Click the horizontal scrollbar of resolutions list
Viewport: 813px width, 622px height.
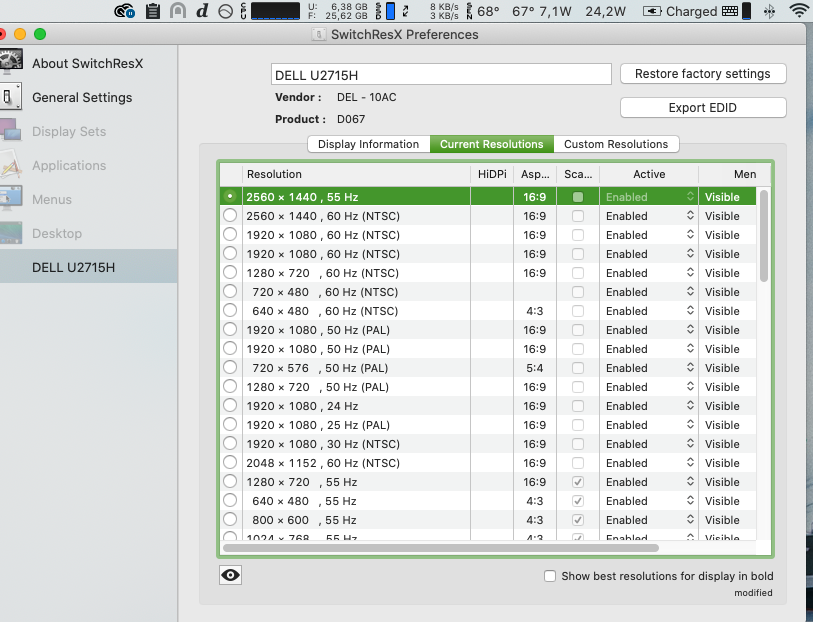point(441,548)
